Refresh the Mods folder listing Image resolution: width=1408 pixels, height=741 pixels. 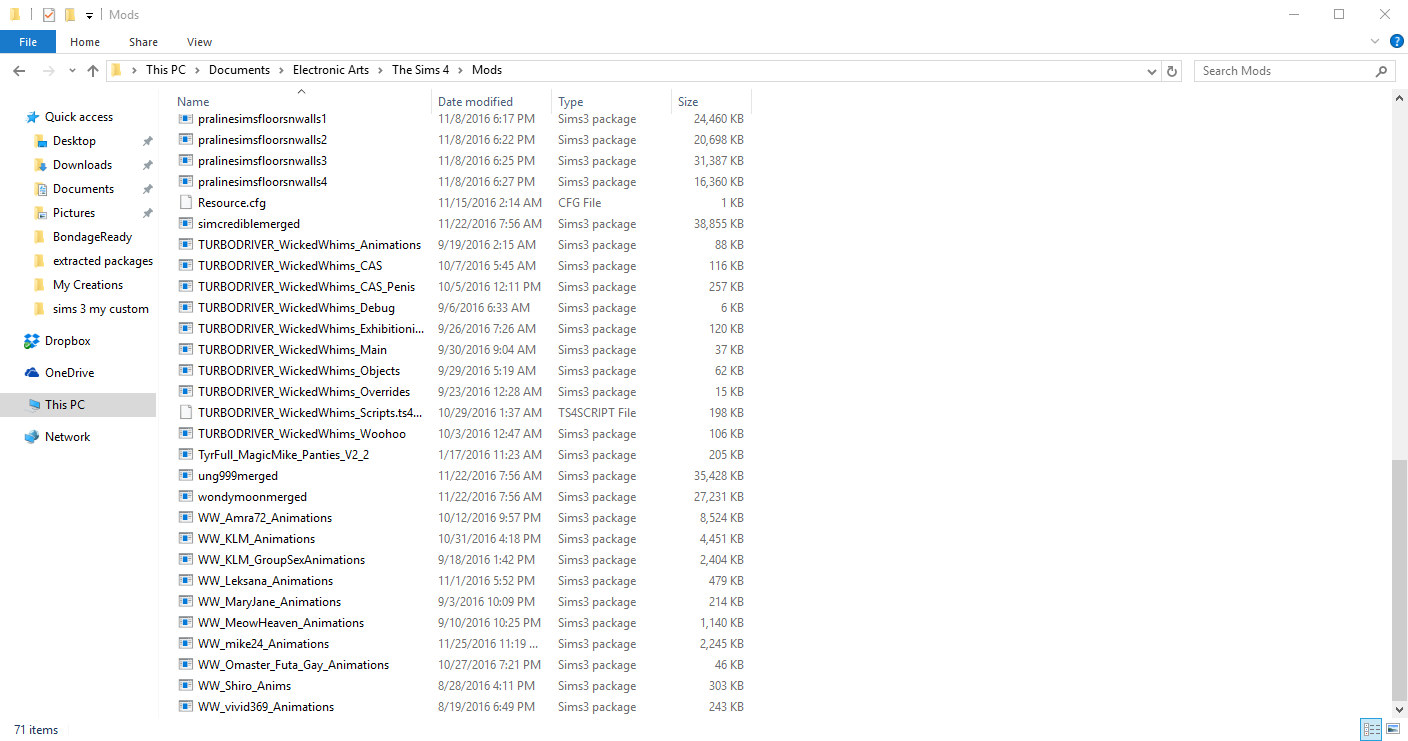(1173, 71)
